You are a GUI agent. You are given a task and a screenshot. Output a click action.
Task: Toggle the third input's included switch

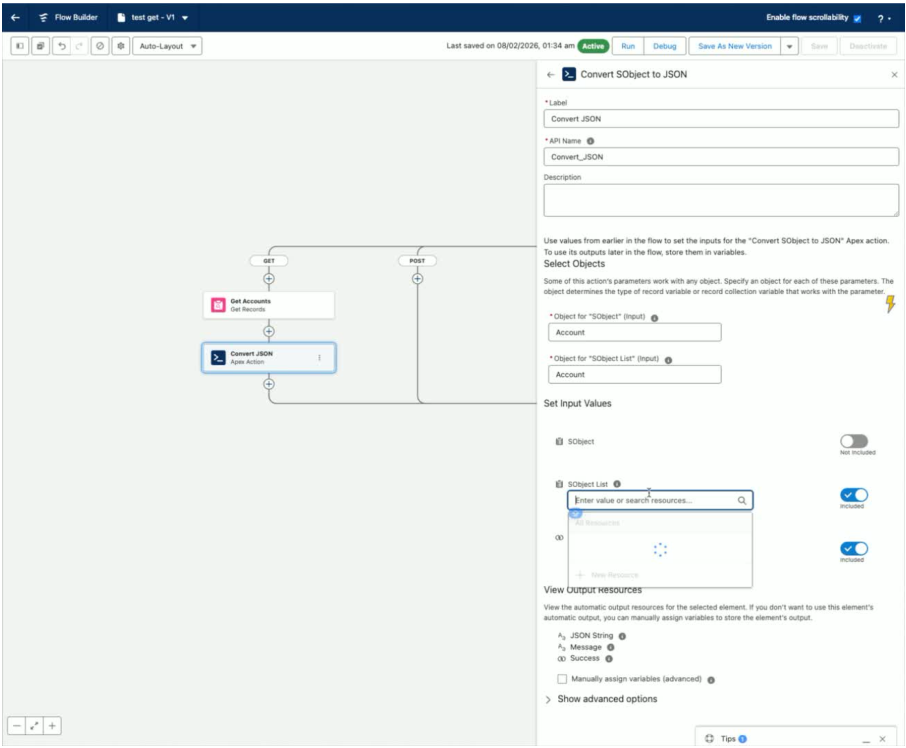click(x=854, y=549)
